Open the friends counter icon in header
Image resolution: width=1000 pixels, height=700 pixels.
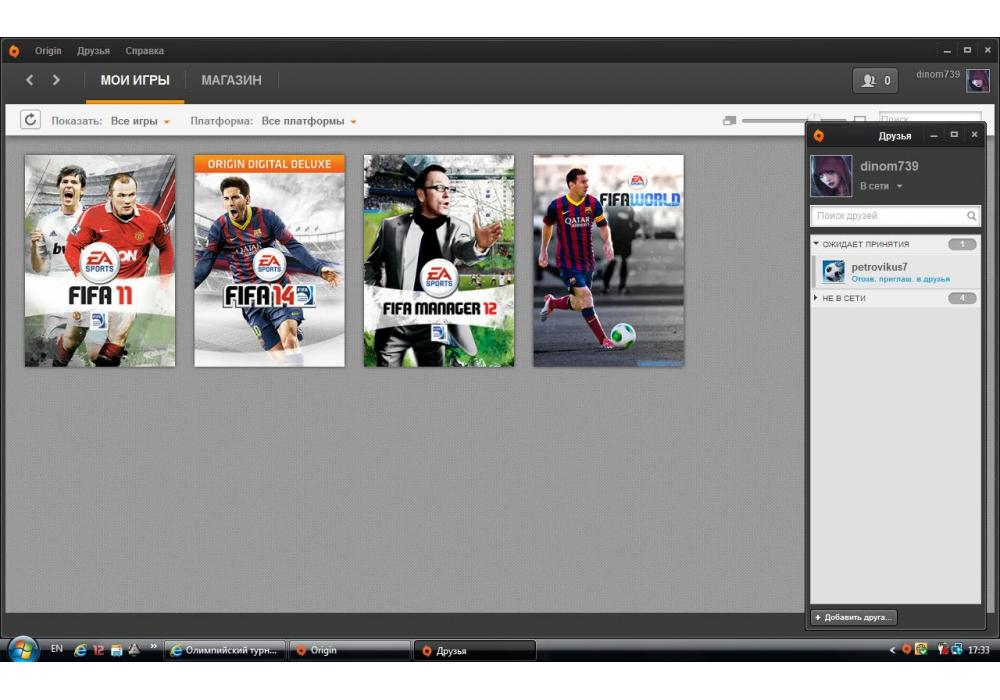(x=875, y=81)
